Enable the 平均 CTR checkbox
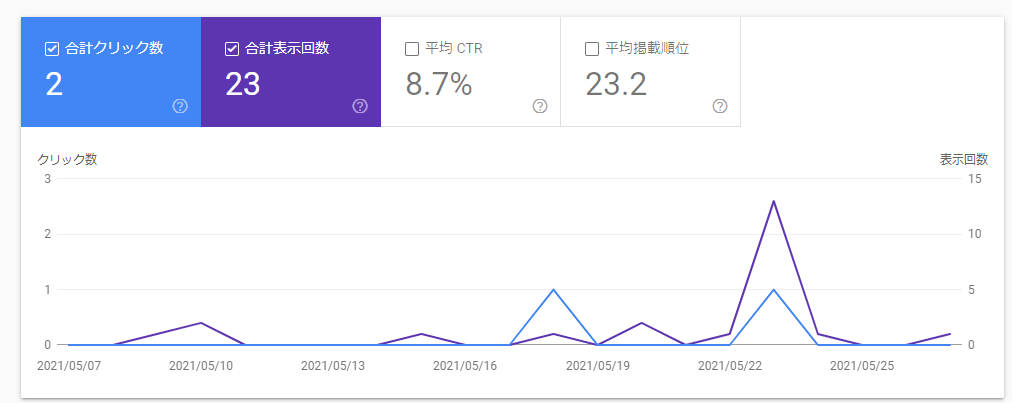 [x=412, y=49]
